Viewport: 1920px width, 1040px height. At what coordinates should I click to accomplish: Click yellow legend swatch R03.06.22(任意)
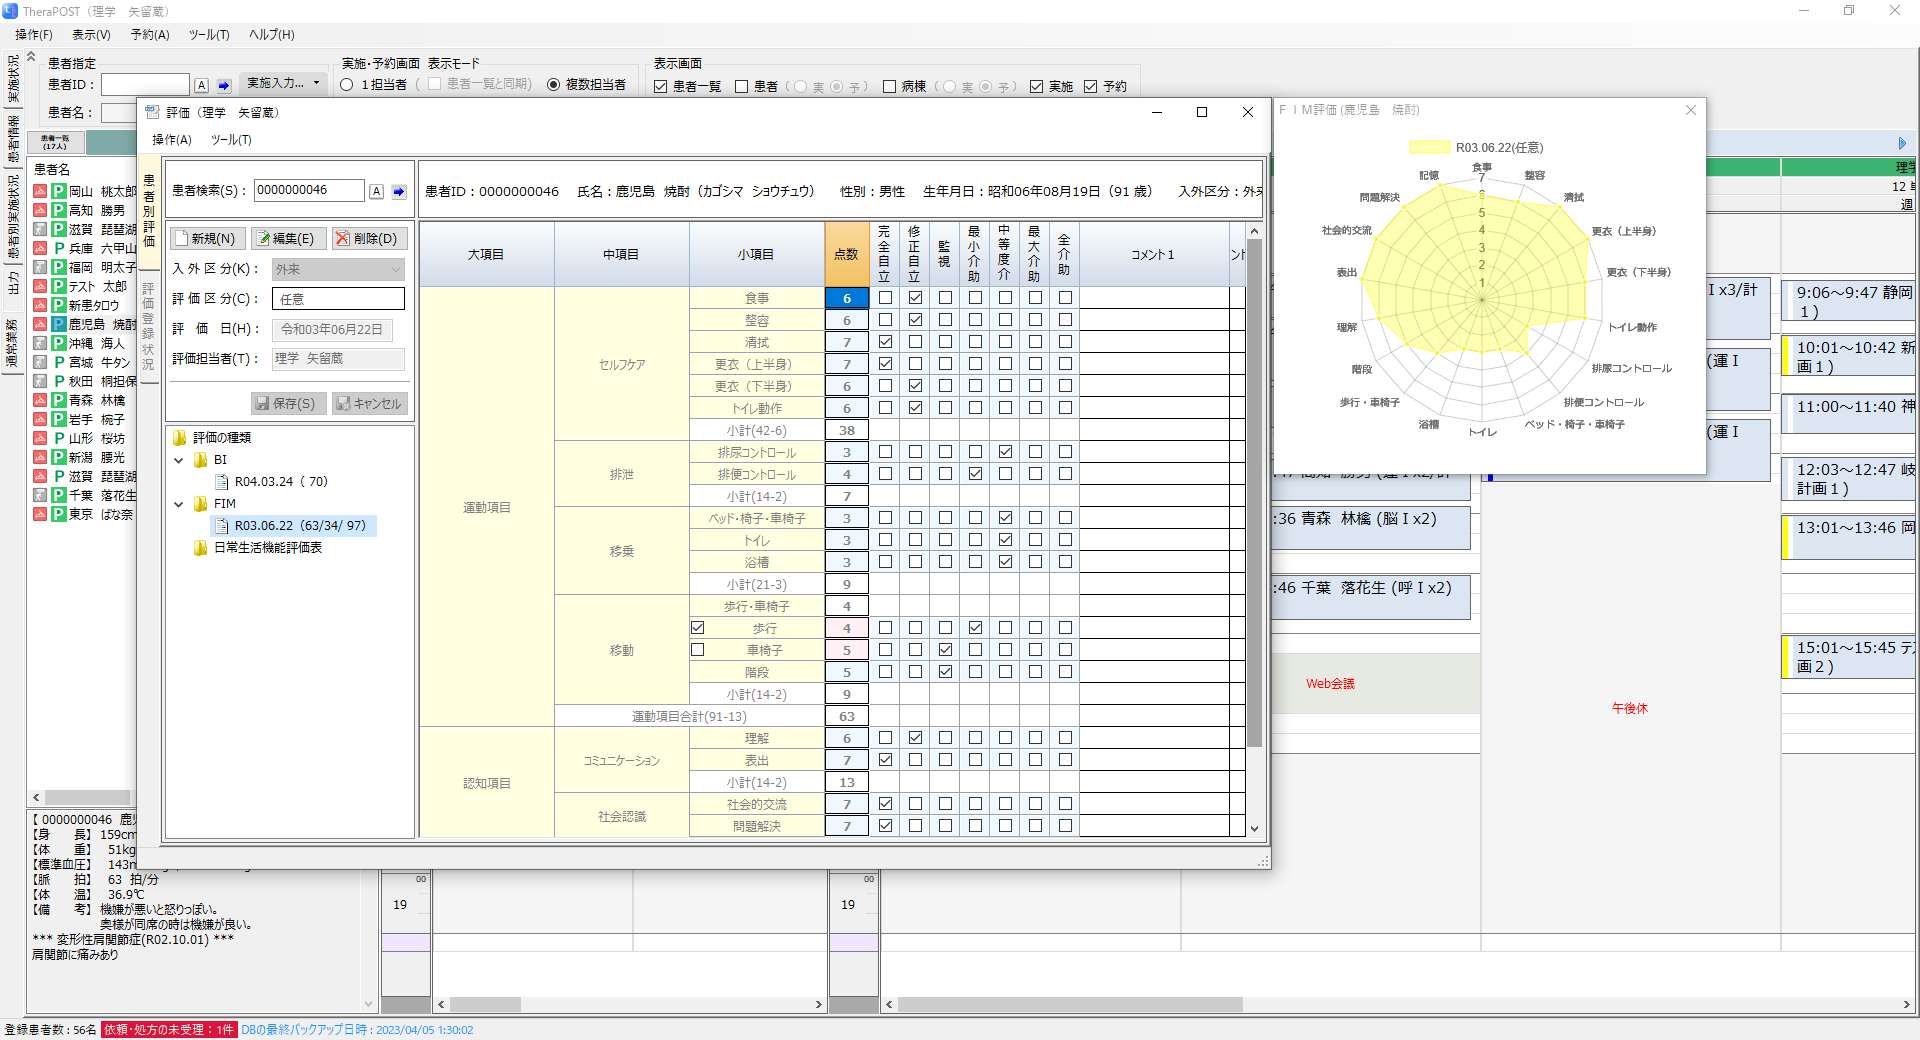[x=1429, y=147]
